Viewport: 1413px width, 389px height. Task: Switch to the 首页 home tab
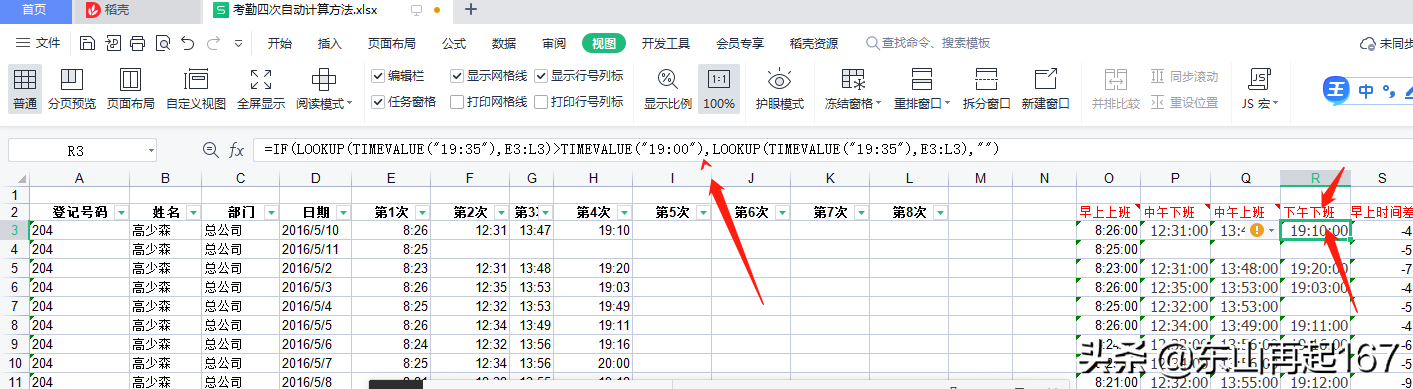(x=35, y=10)
